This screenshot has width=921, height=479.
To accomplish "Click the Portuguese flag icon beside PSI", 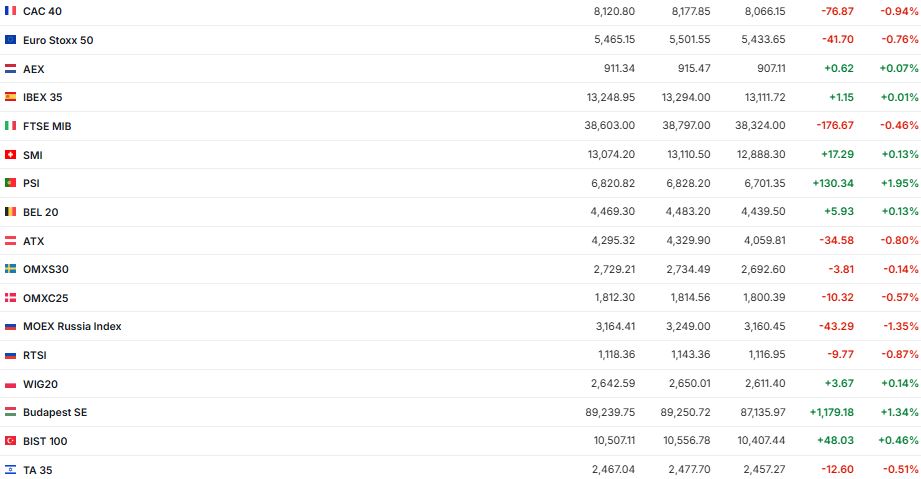I will (x=10, y=183).
